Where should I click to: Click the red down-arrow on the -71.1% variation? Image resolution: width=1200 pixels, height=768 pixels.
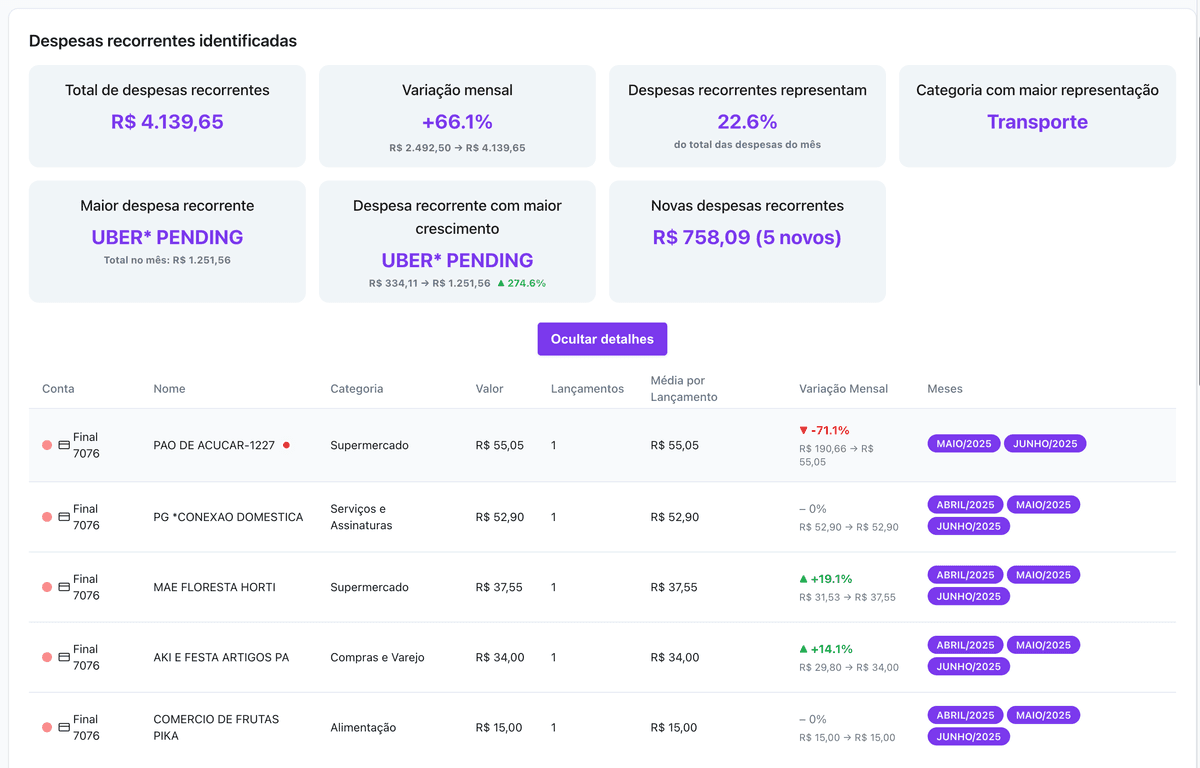tap(804, 431)
